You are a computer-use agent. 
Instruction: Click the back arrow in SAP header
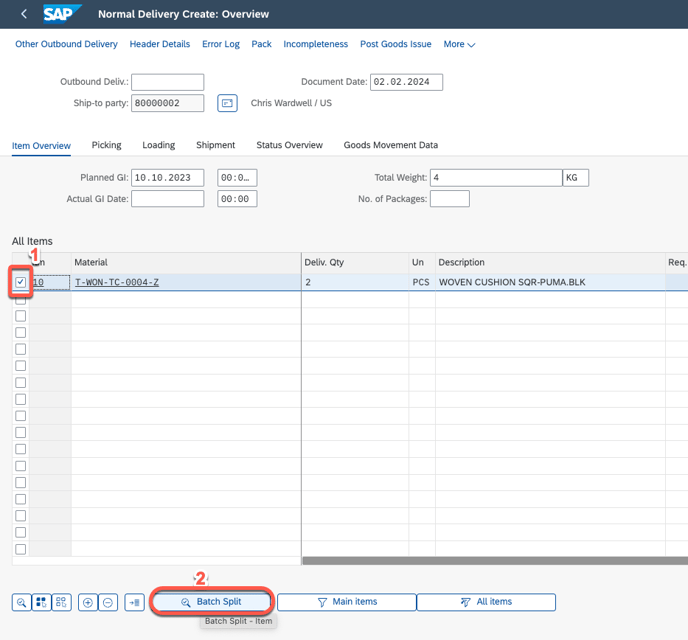pyautogui.click(x=24, y=14)
